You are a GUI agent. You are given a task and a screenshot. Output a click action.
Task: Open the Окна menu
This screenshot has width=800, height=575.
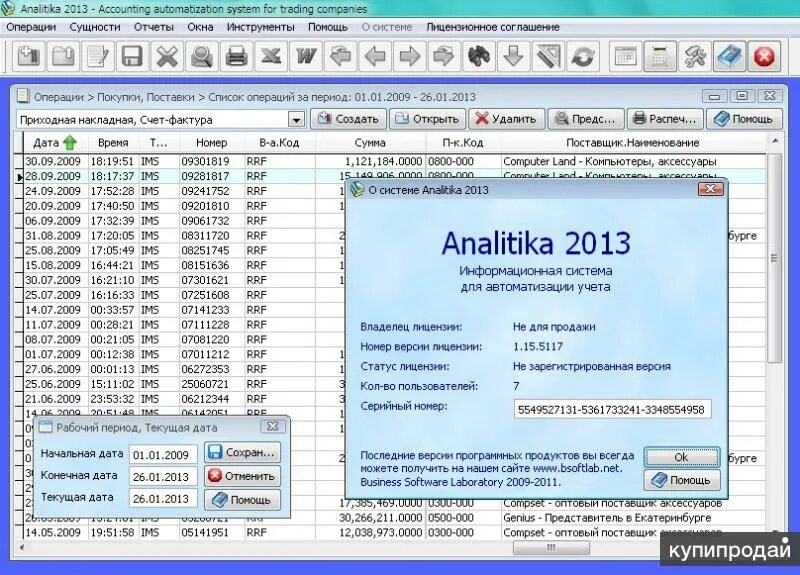click(x=200, y=27)
